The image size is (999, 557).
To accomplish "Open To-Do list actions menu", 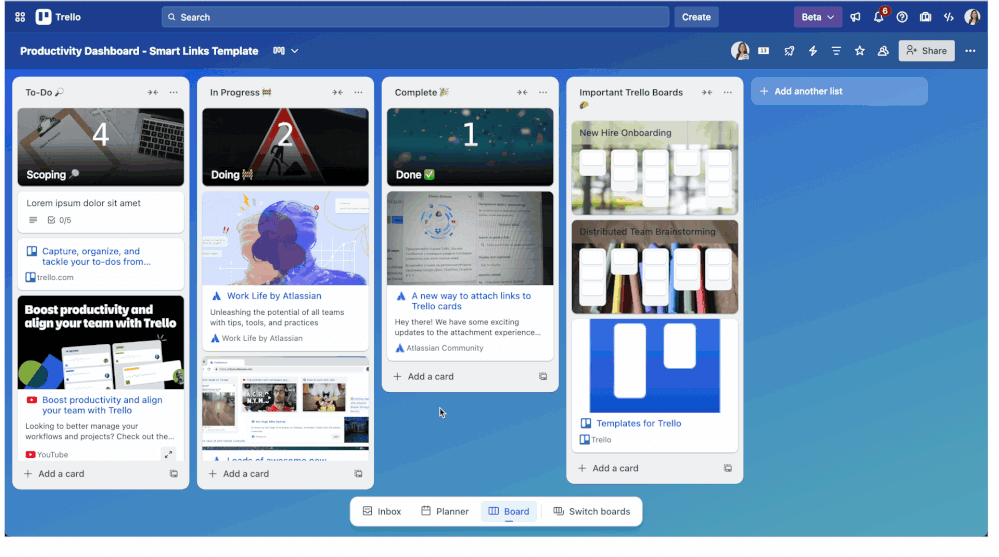I will pos(174,92).
